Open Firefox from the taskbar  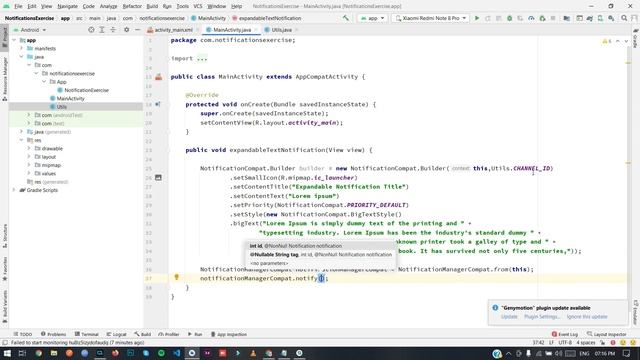pyautogui.click(x=115, y=353)
